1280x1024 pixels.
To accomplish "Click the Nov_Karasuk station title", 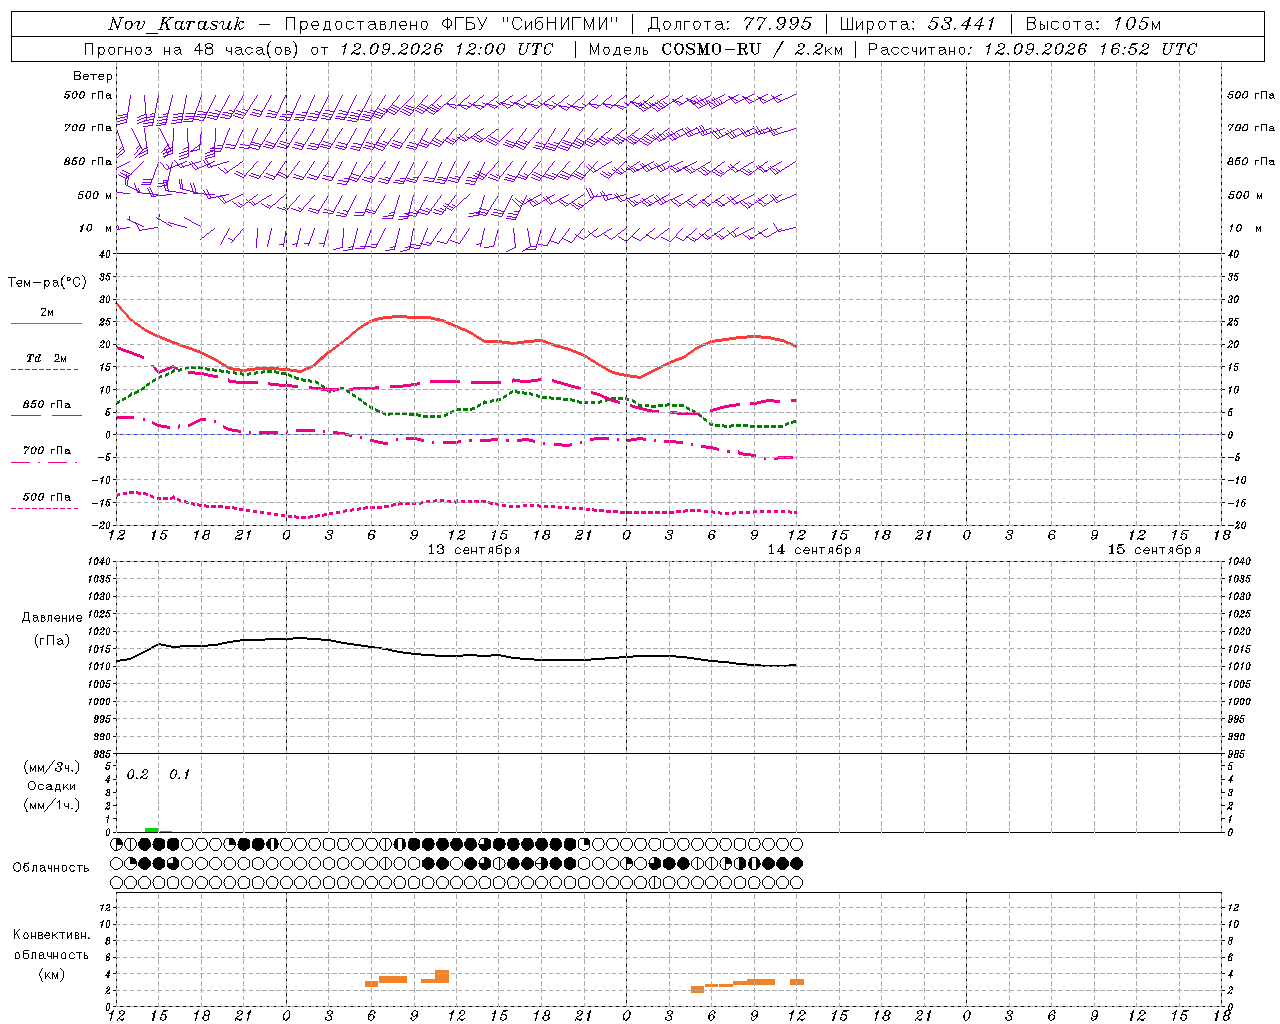I will click(x=176, y=24).
